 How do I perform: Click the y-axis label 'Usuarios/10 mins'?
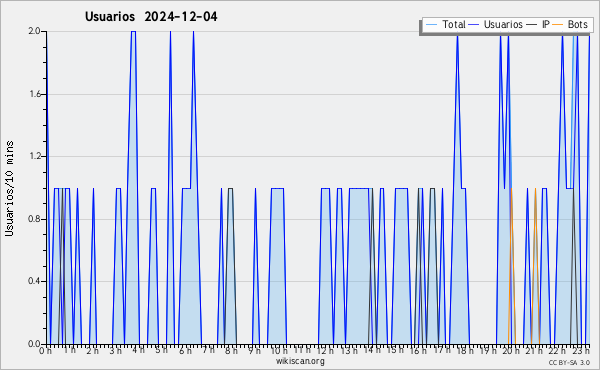(x=9, y=188)
